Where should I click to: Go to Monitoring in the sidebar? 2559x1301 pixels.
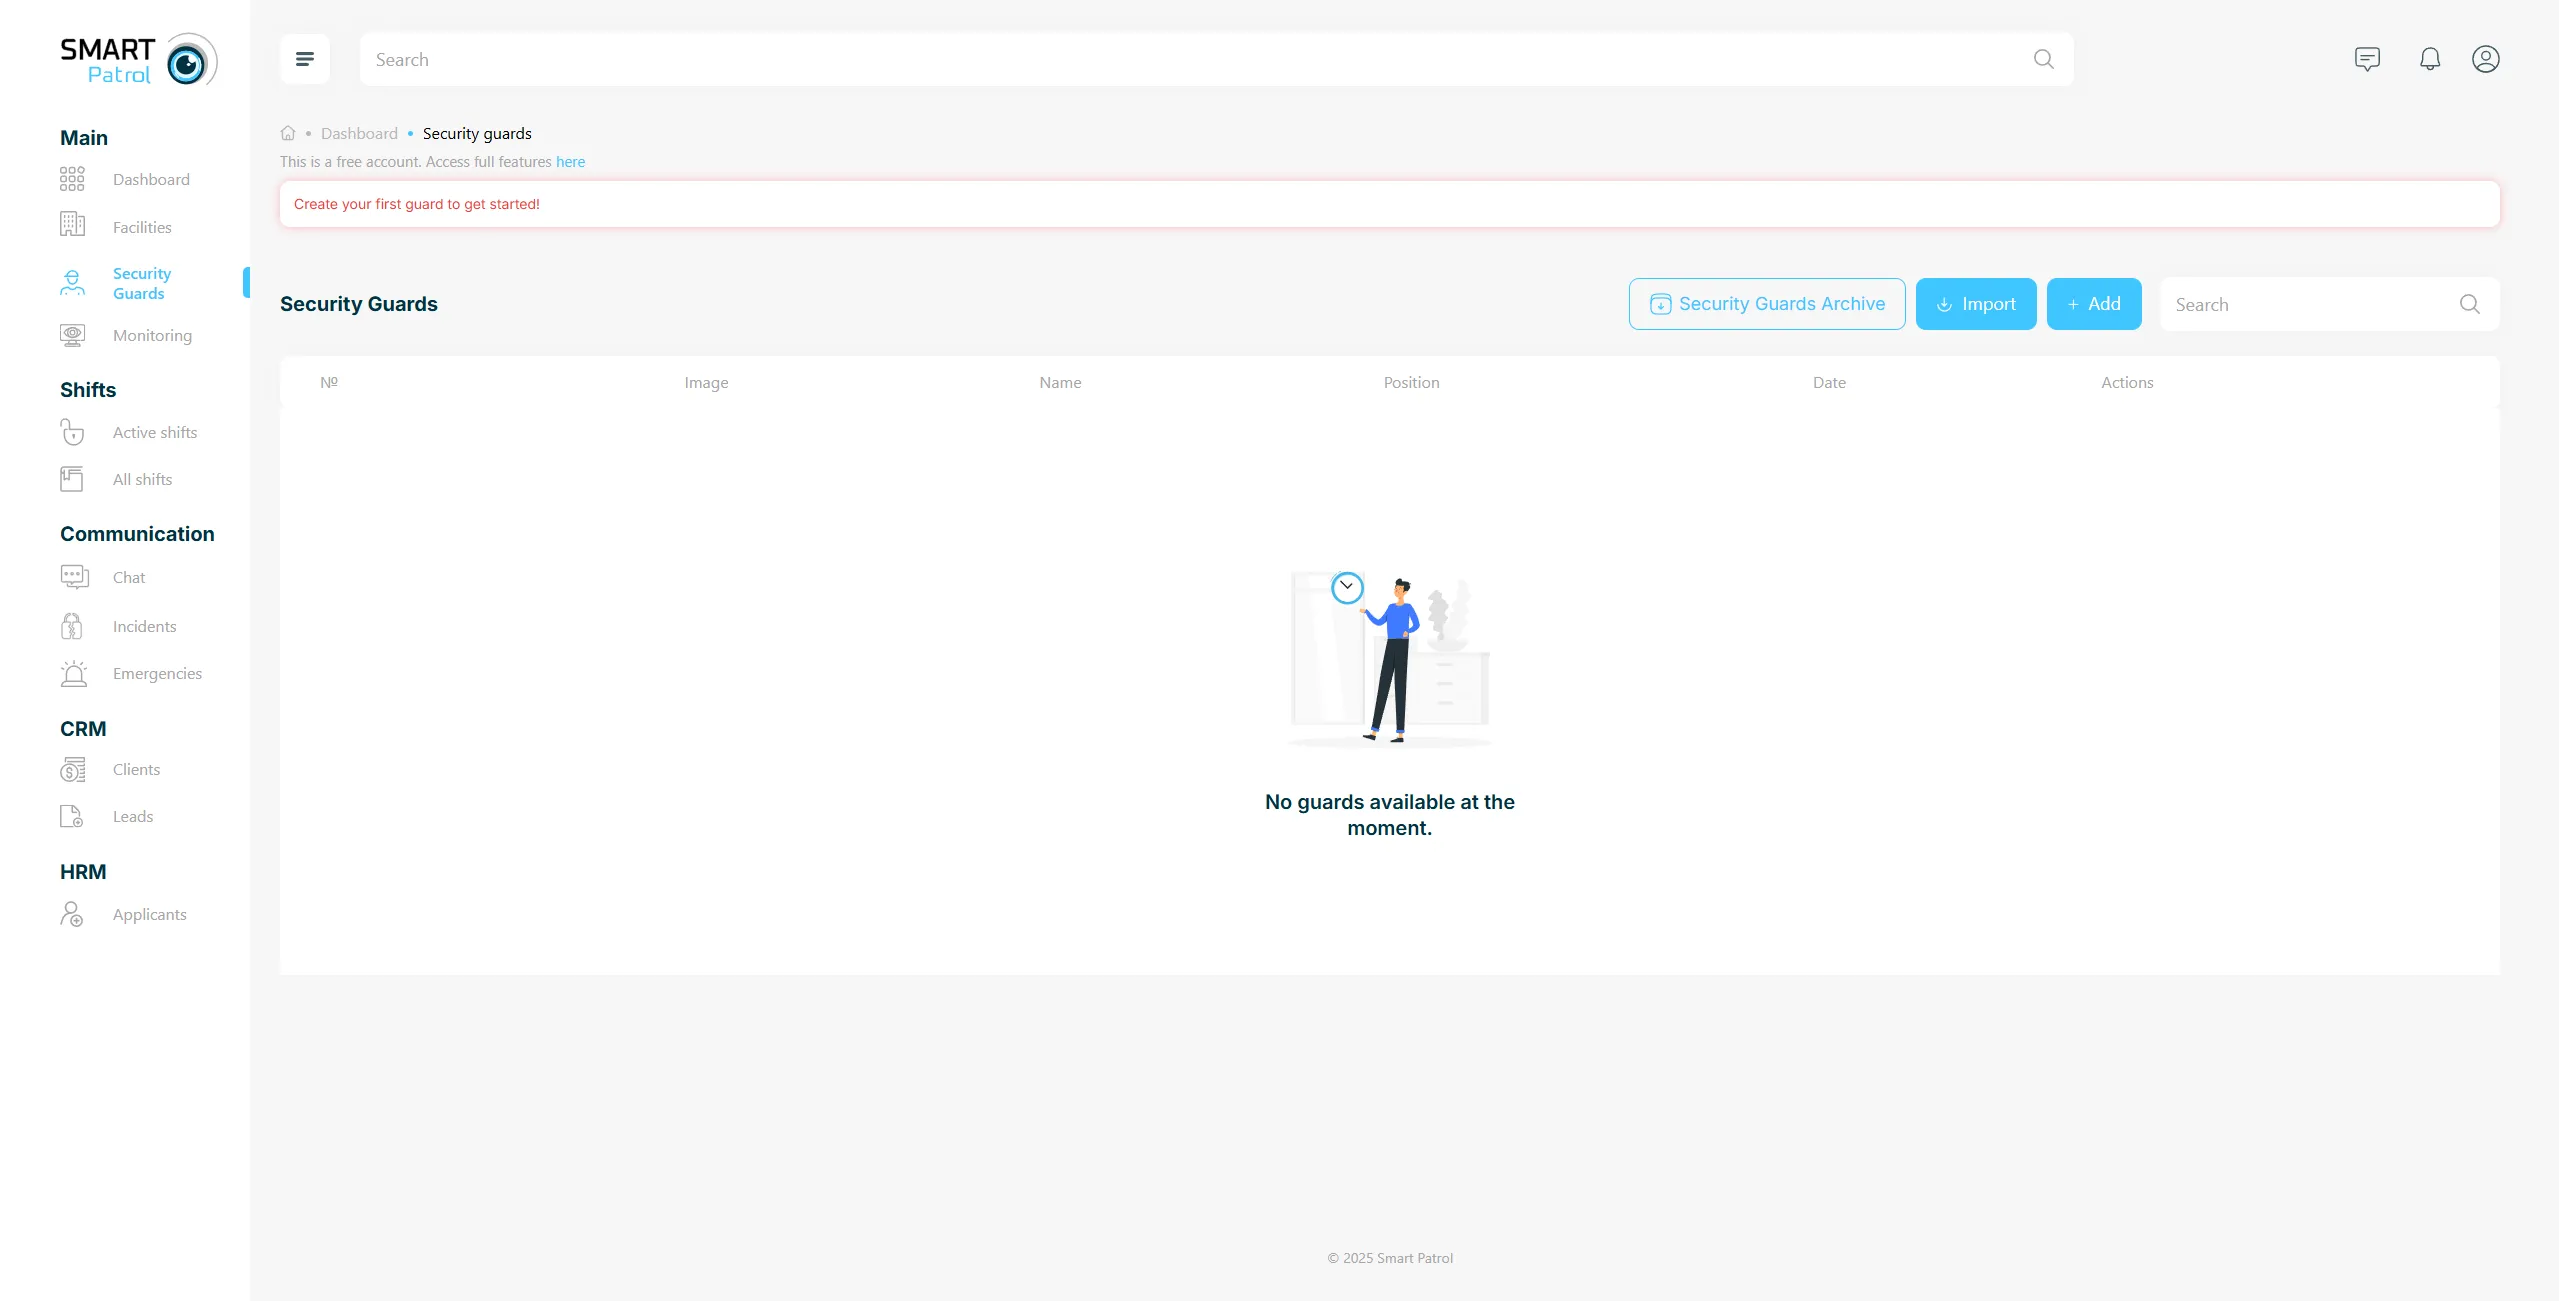pyautogui.click(x=152, y=335)
